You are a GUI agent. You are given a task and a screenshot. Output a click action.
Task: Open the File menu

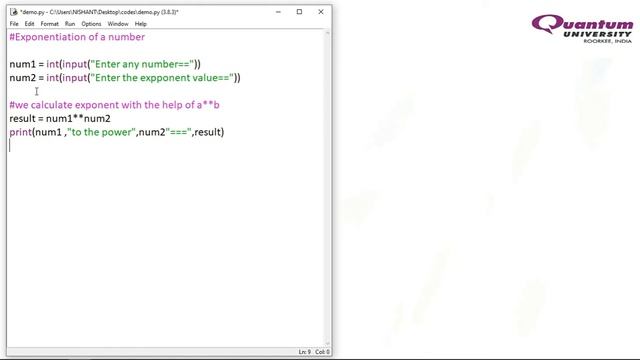[14, 24]
